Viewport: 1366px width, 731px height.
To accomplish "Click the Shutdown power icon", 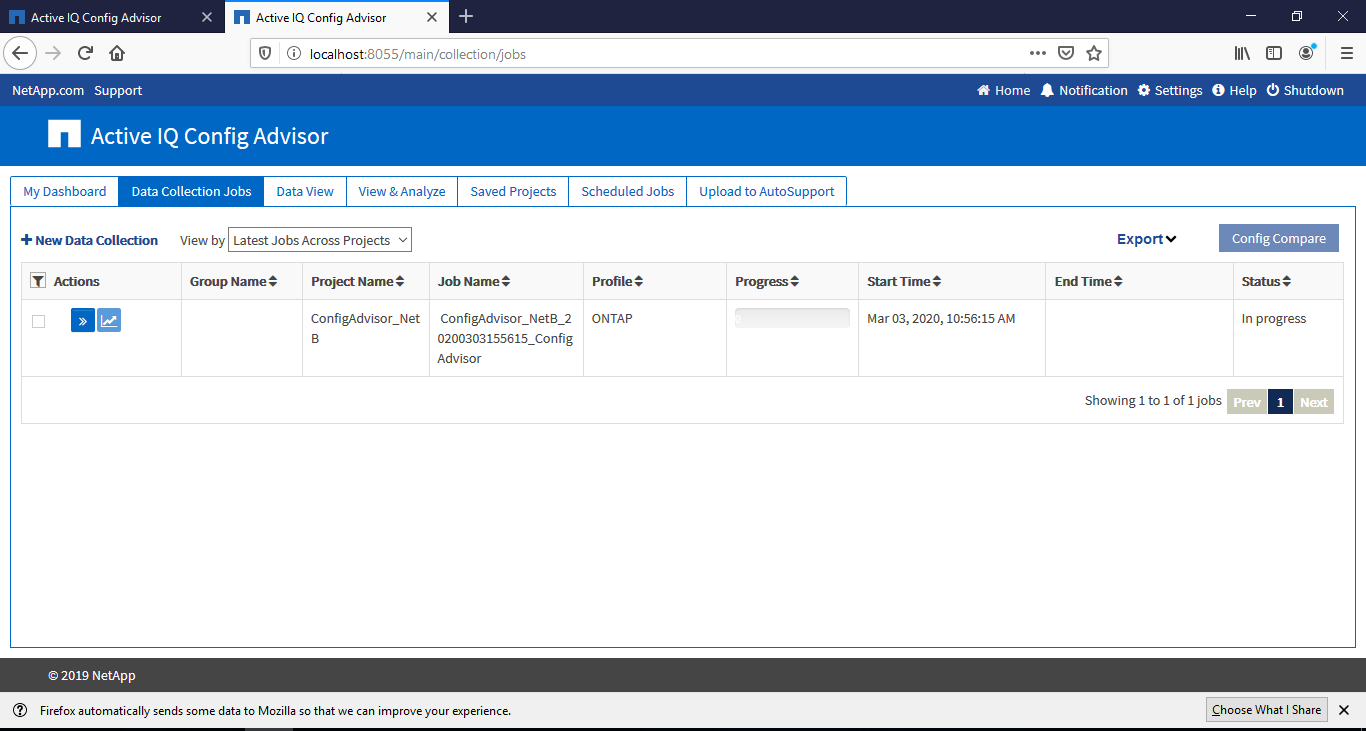I will click(x=1273, y=90).
